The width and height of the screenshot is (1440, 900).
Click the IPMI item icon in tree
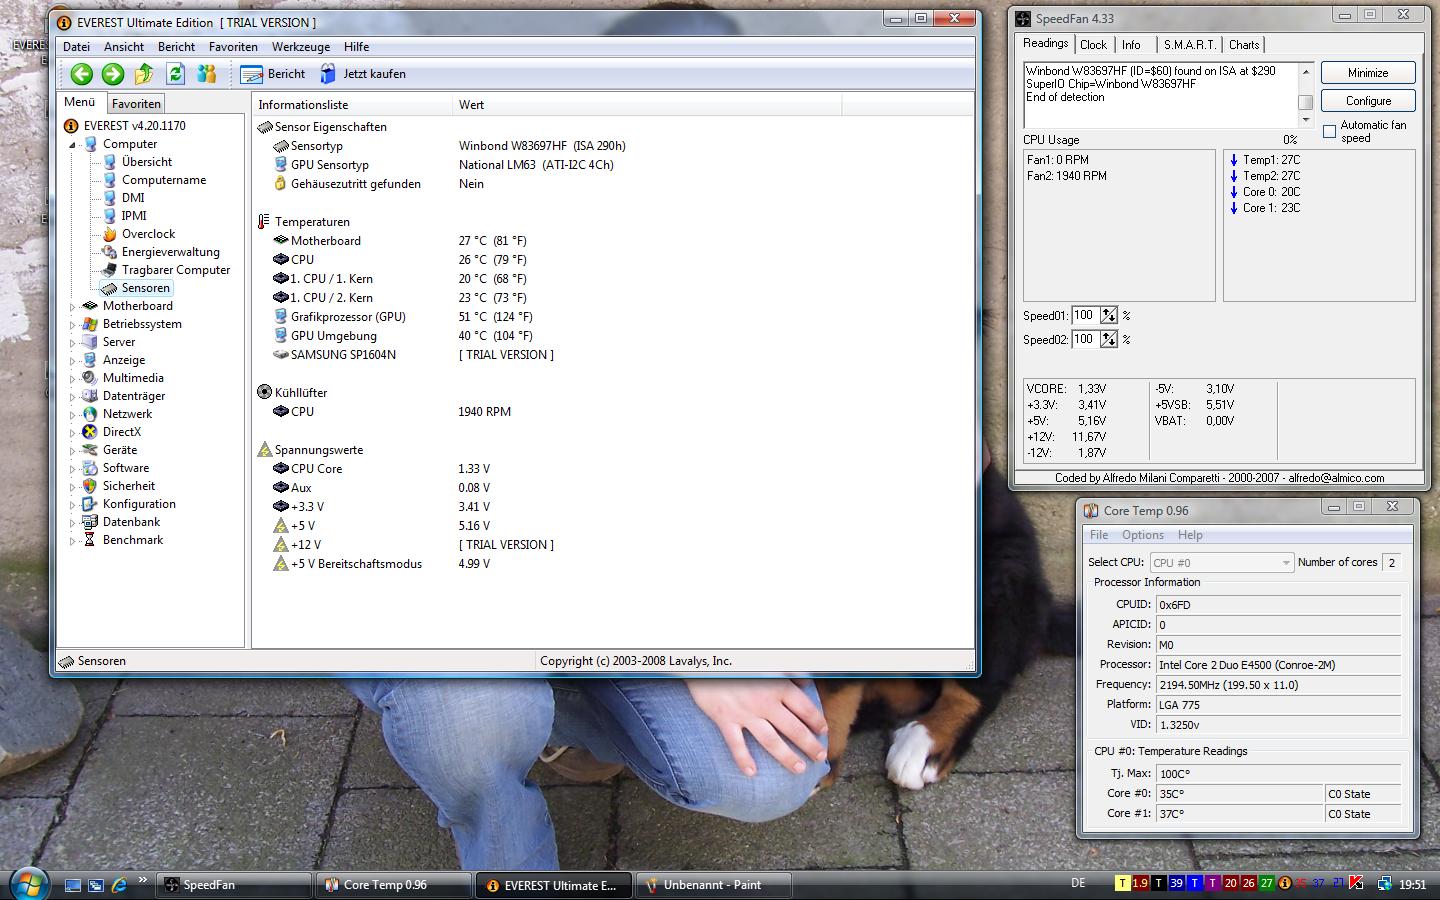point(110,216)
